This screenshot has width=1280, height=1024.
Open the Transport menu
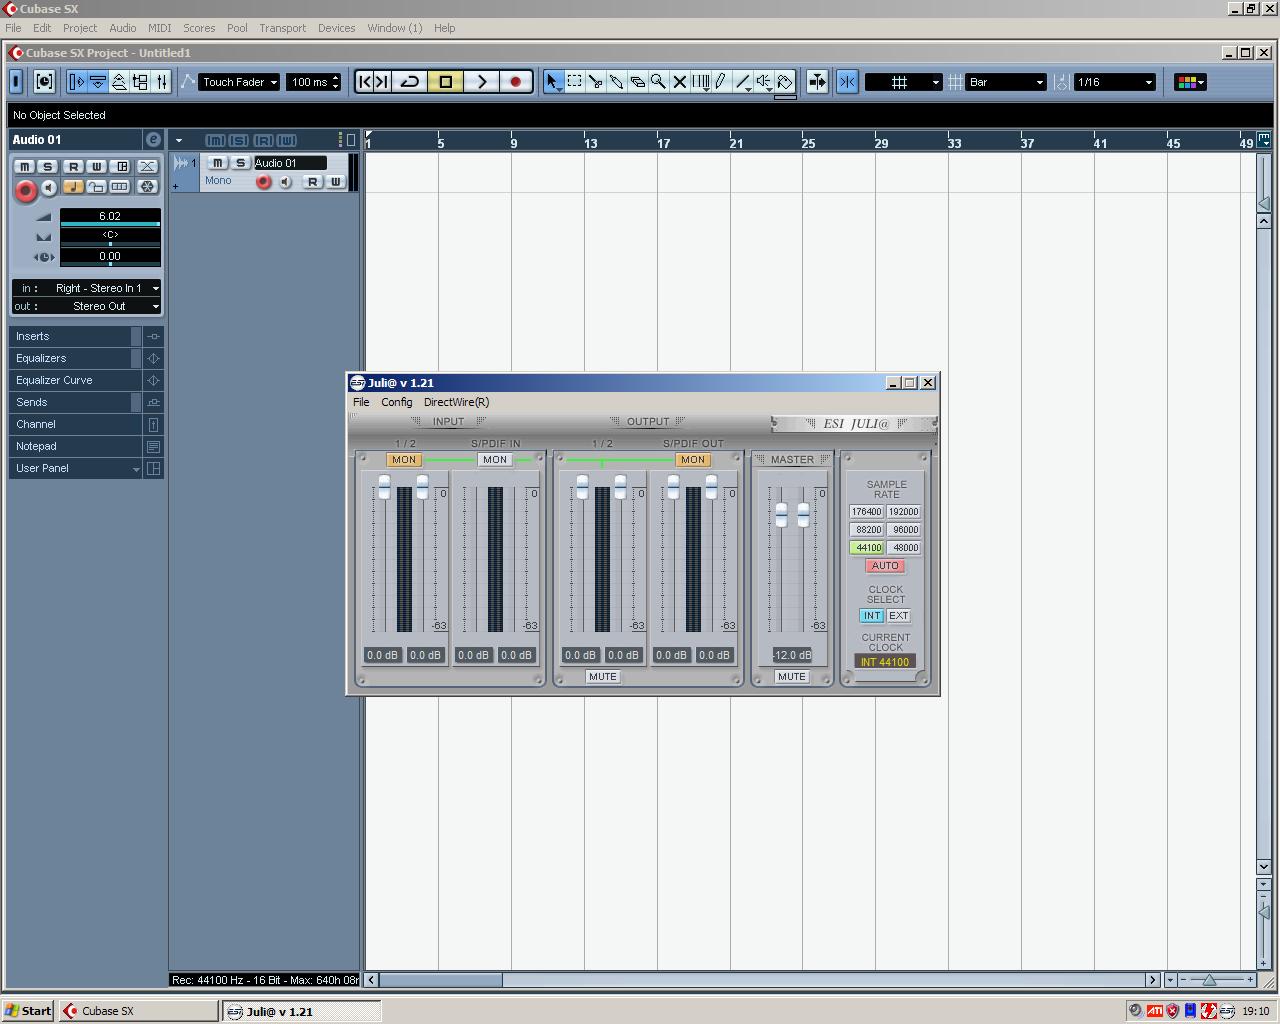click(283, 28)
